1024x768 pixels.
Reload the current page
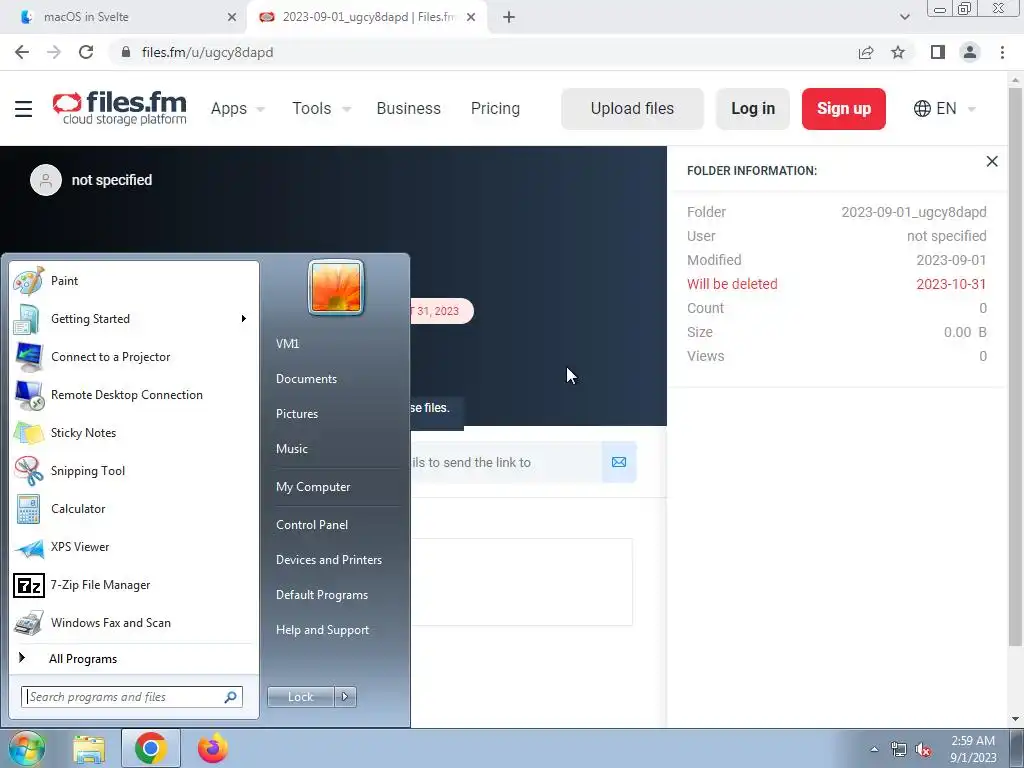(x=86, y=52)
